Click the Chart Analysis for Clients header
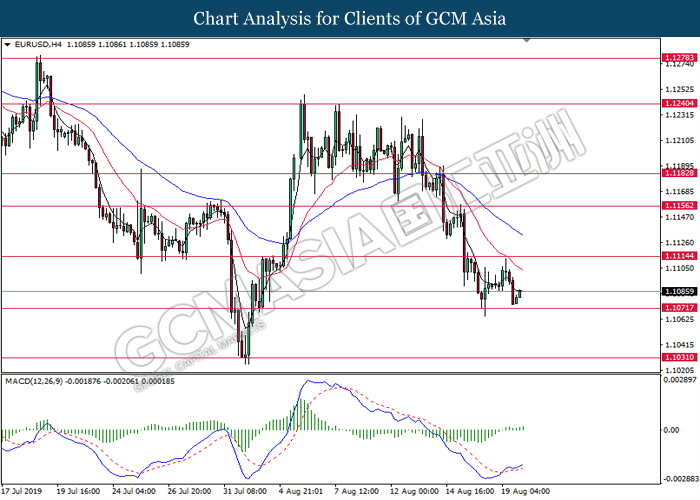Screen dimensions: 700x500 (350, 19)
